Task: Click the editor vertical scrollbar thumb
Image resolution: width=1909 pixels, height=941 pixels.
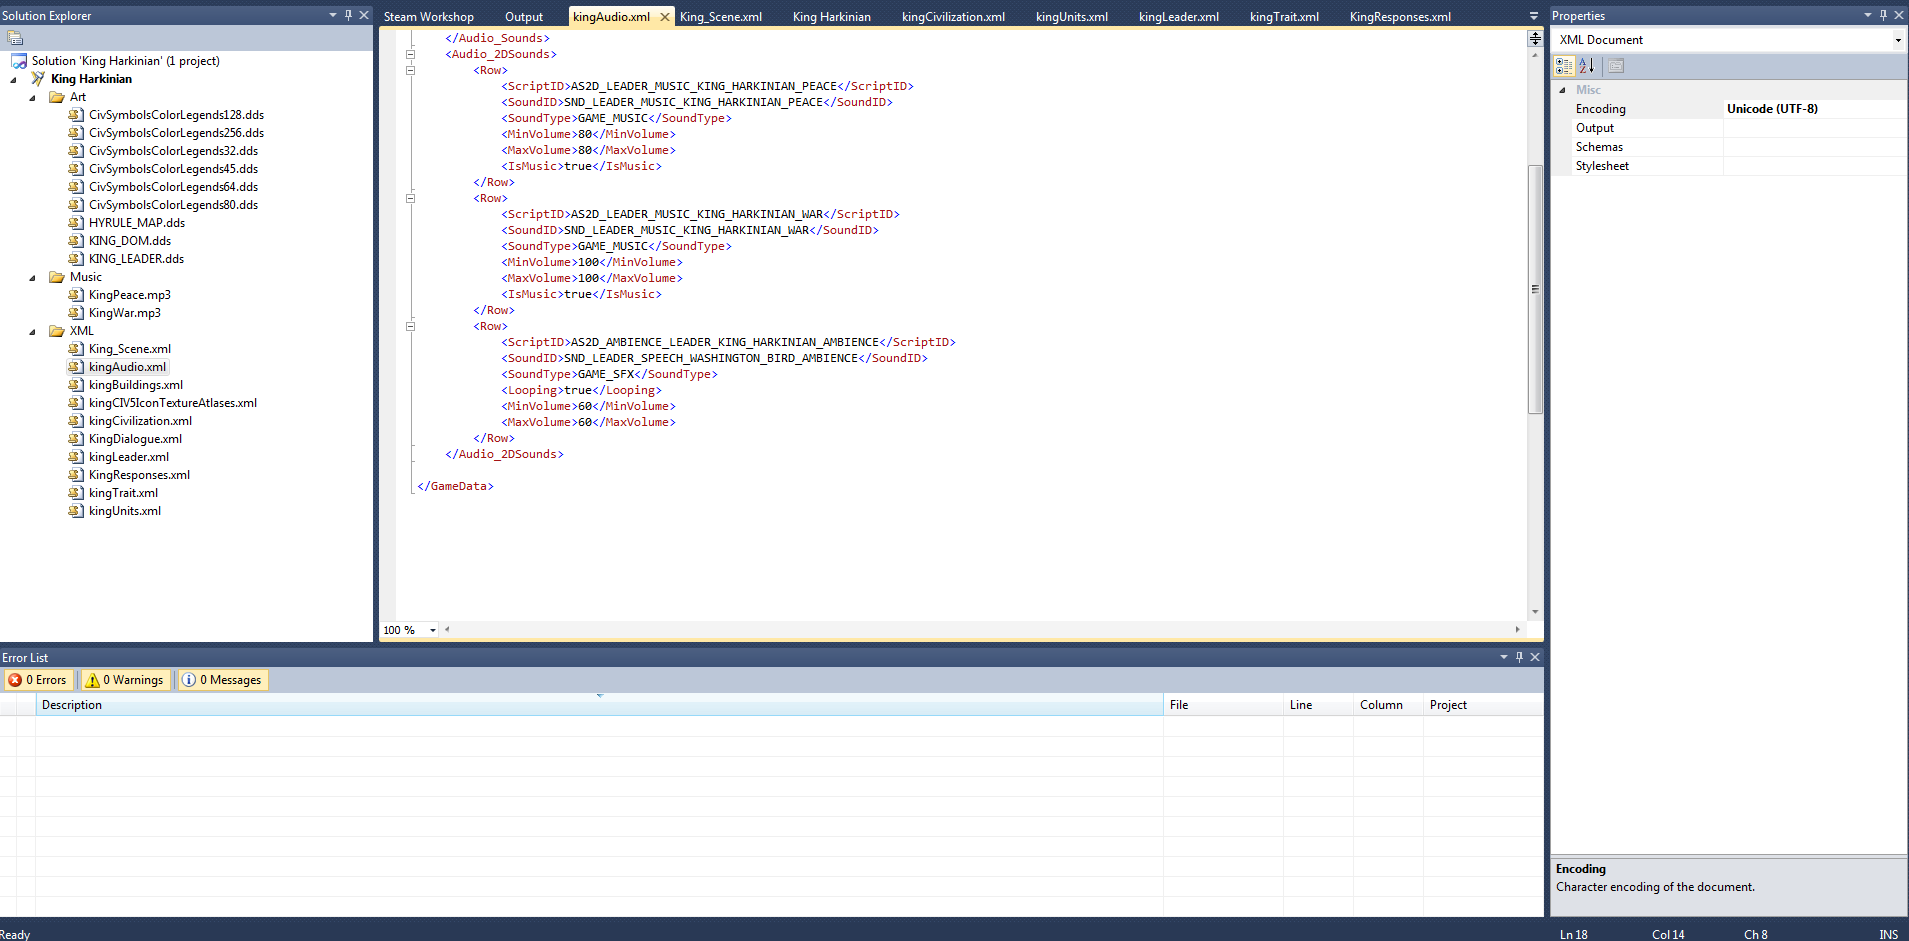Action: coord(1535,288)
